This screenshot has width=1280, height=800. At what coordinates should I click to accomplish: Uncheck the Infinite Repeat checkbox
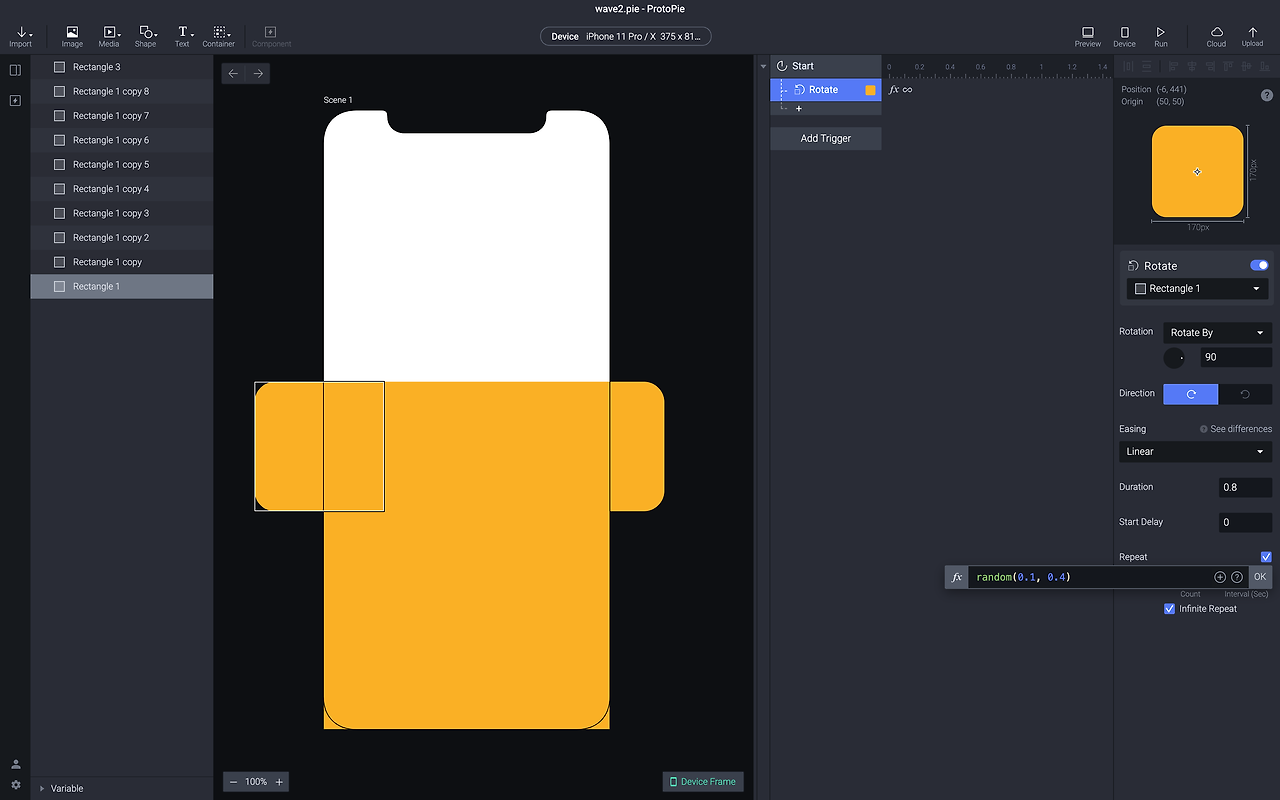[x=1169, y=609]
